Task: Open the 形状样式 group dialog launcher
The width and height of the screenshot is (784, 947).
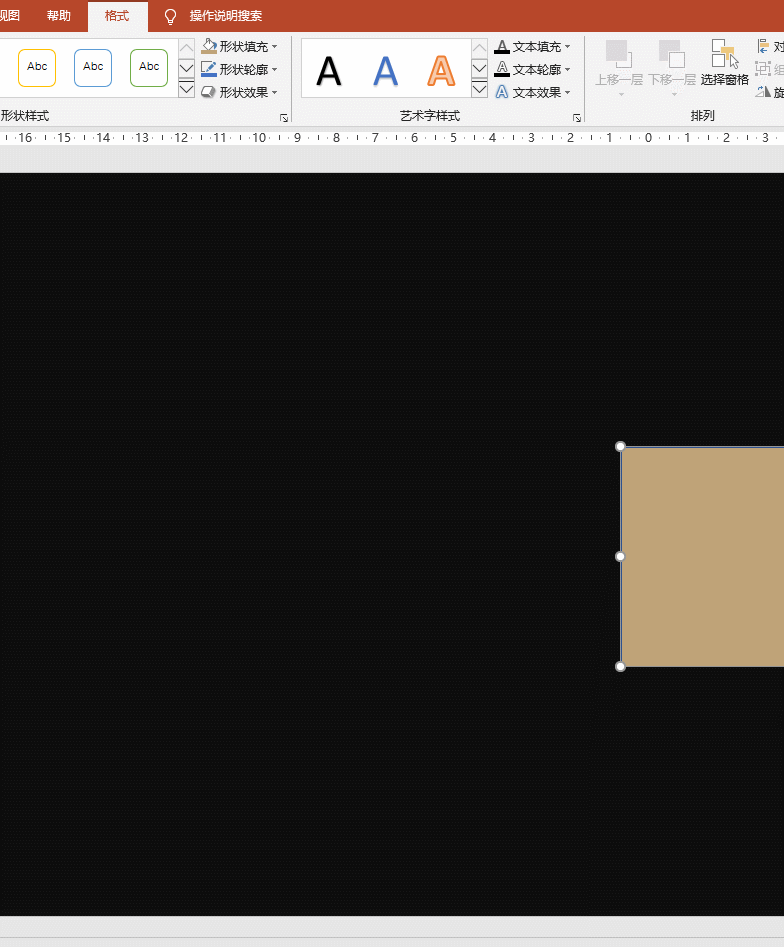Action: click(284, 118)
